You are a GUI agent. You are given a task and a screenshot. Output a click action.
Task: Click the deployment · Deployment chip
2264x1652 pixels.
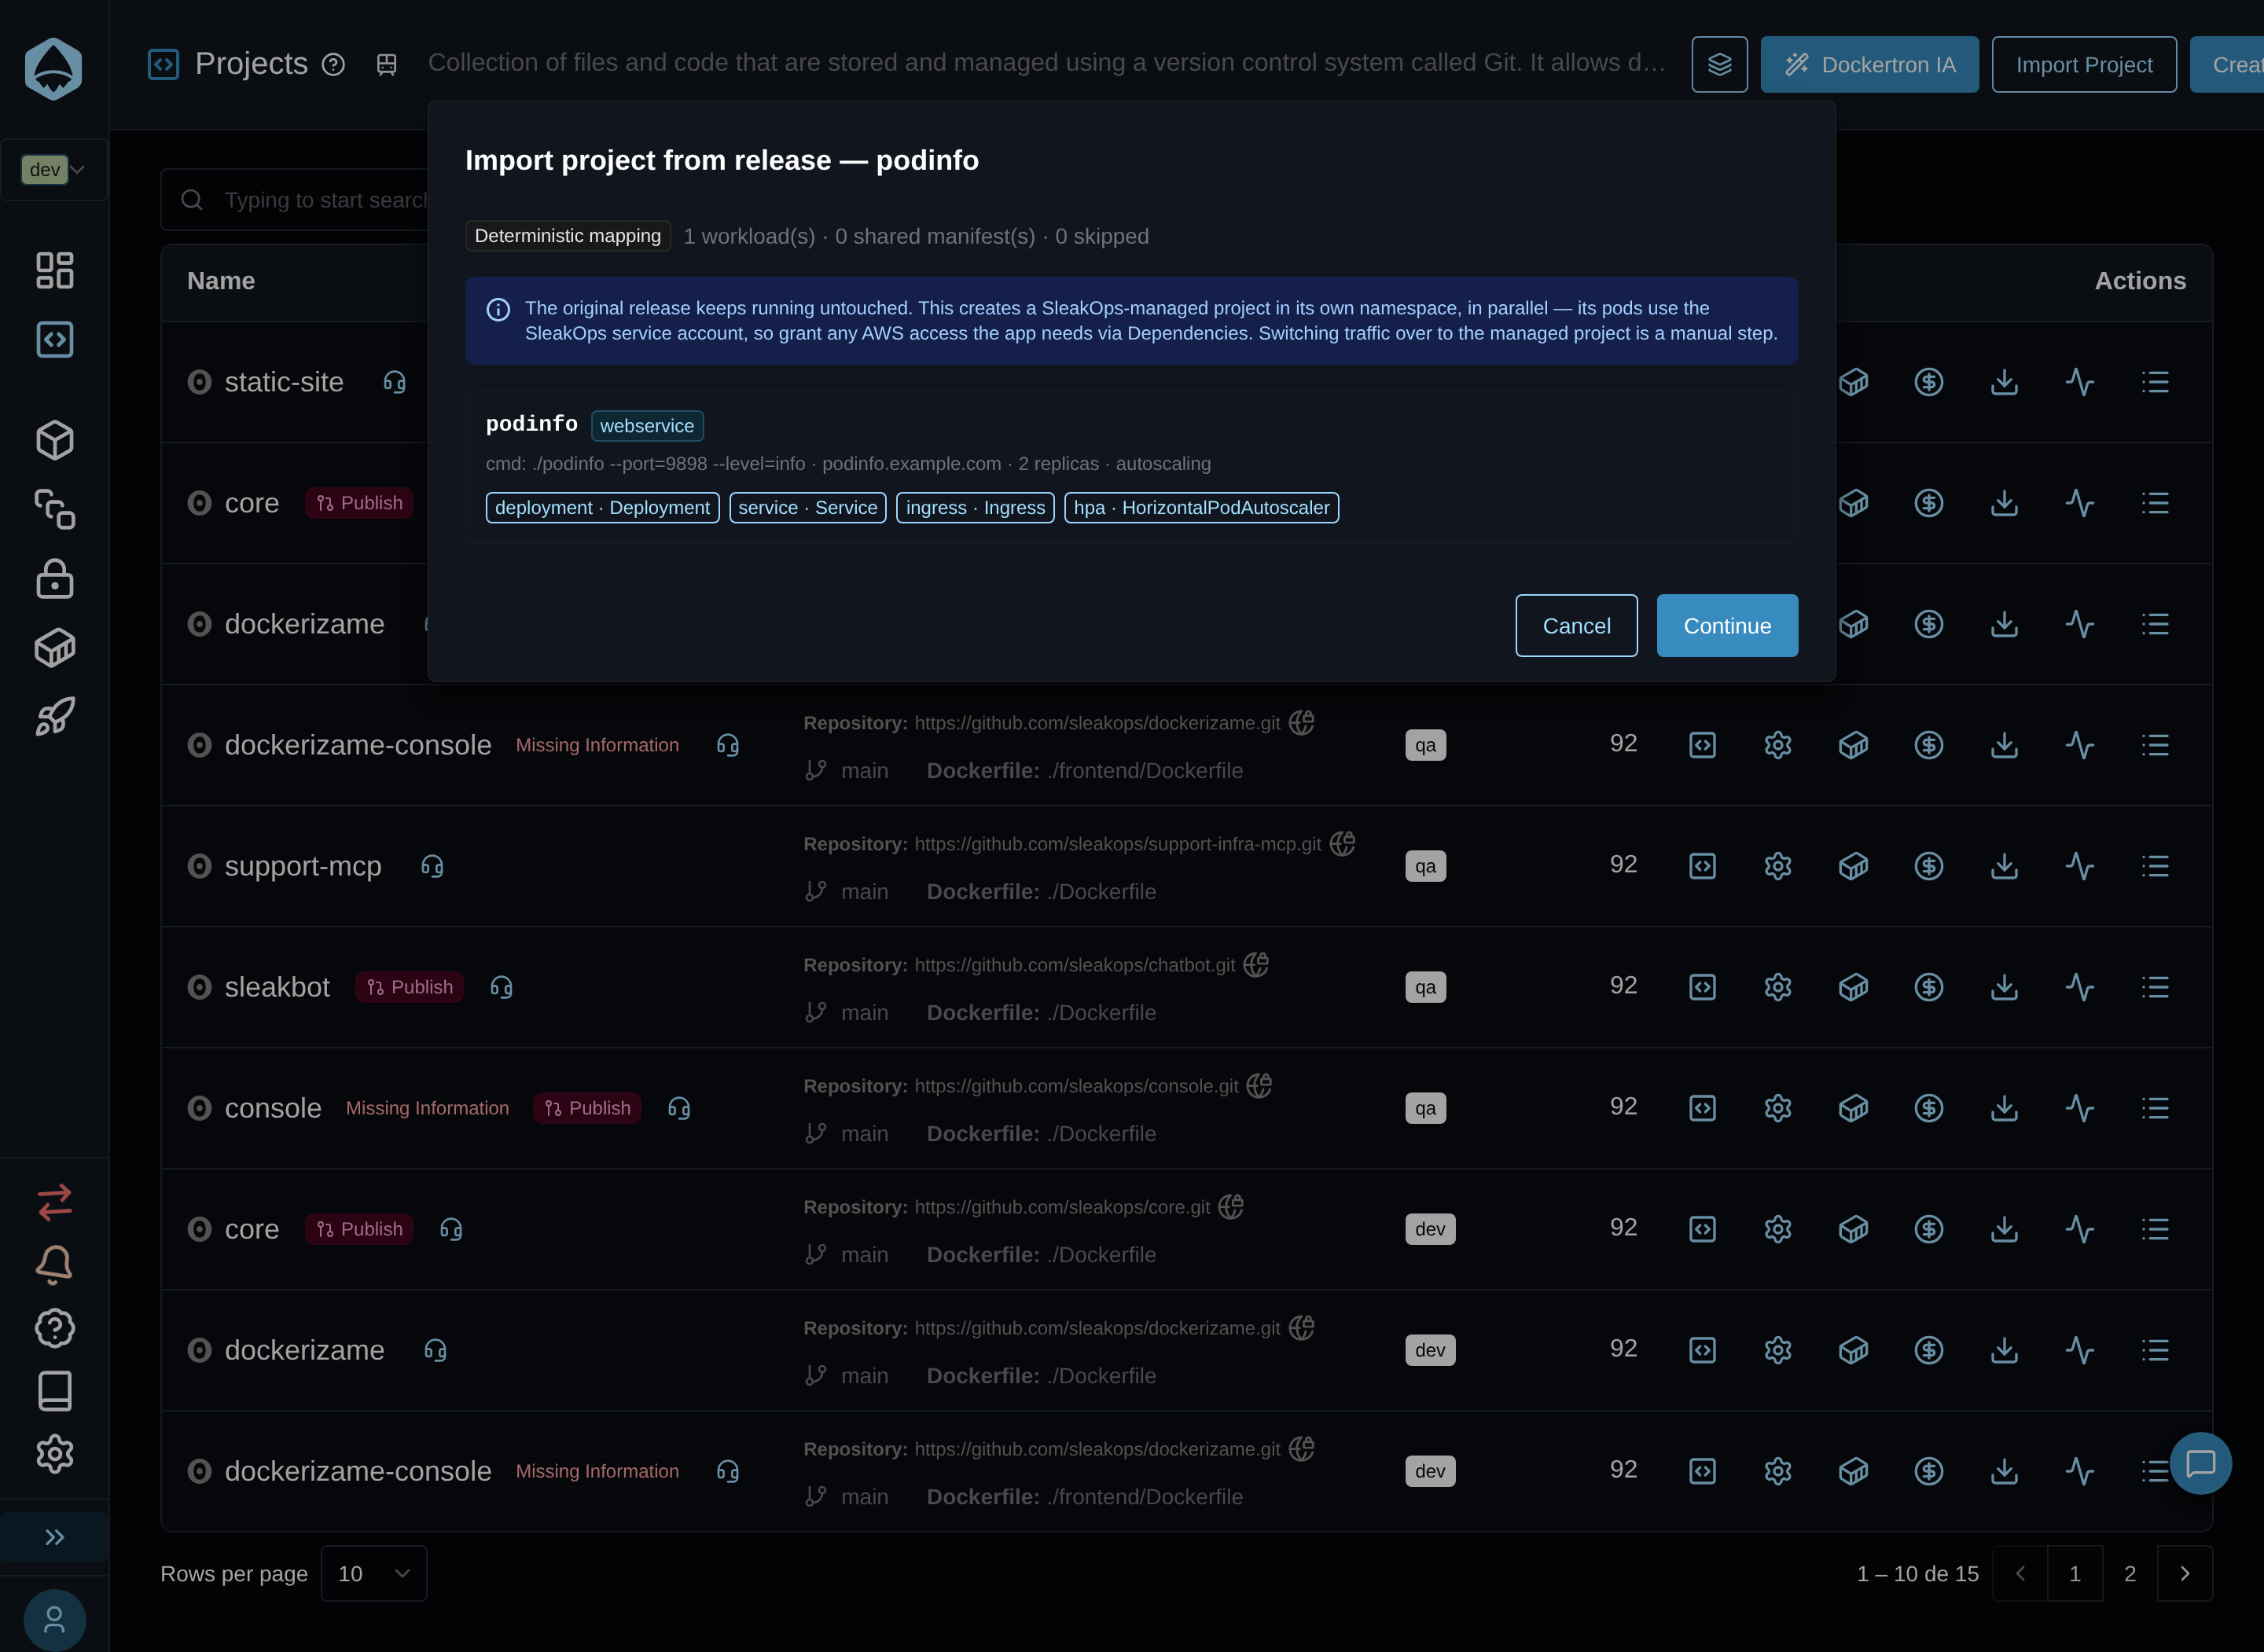pyautogui.click(x=602, y=508)
